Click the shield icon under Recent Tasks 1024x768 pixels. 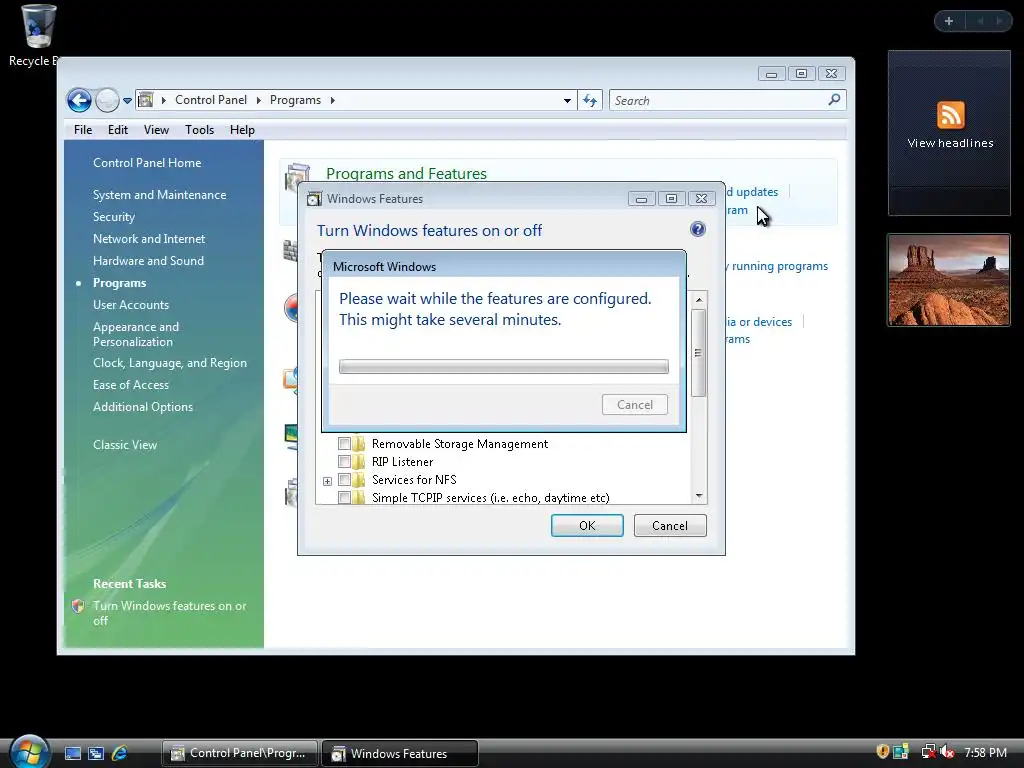click(x=78, y=606)
